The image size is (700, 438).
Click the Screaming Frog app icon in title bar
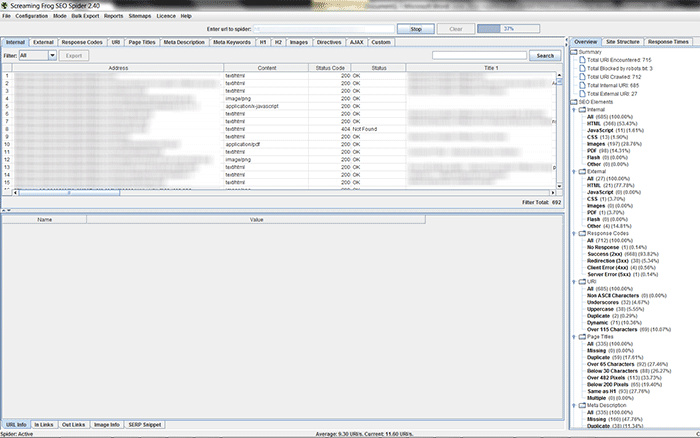tap(6, 5)
